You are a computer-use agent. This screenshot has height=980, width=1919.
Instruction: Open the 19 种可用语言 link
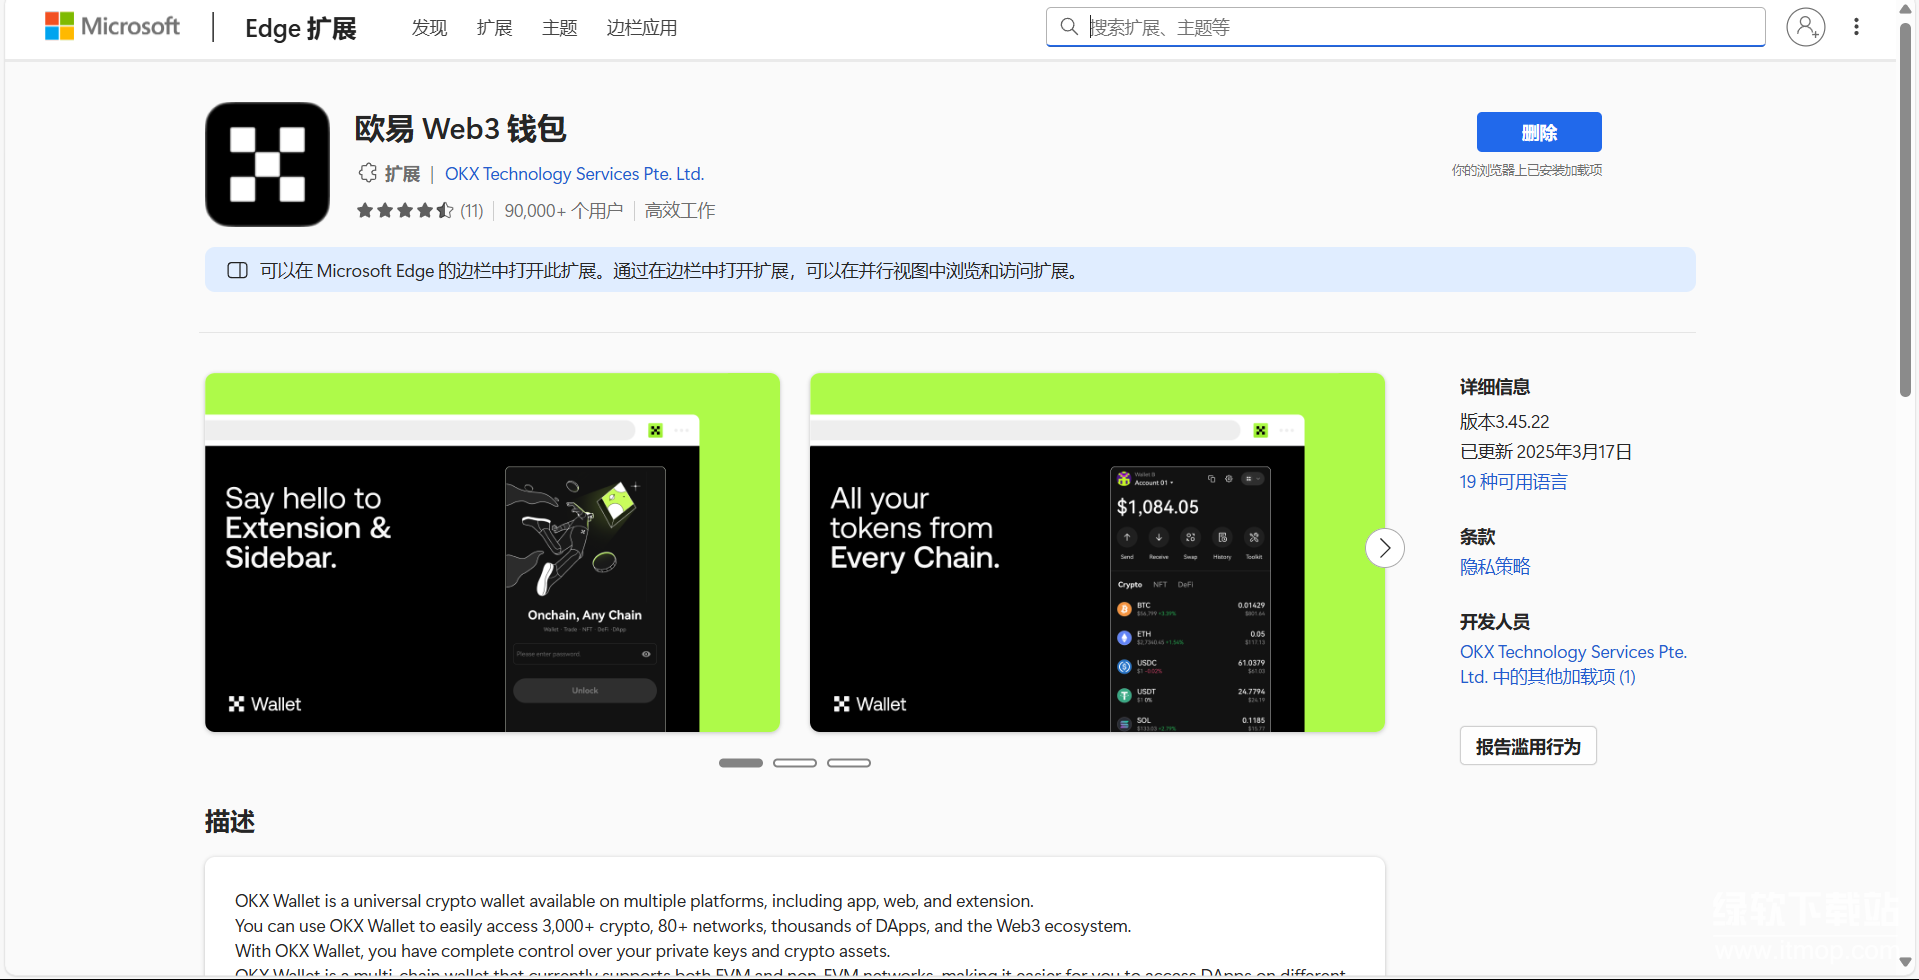point(1513,482)
